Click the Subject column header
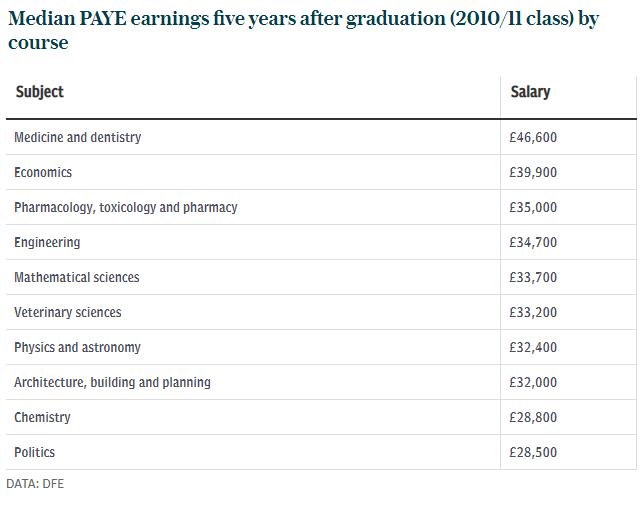 39,92
